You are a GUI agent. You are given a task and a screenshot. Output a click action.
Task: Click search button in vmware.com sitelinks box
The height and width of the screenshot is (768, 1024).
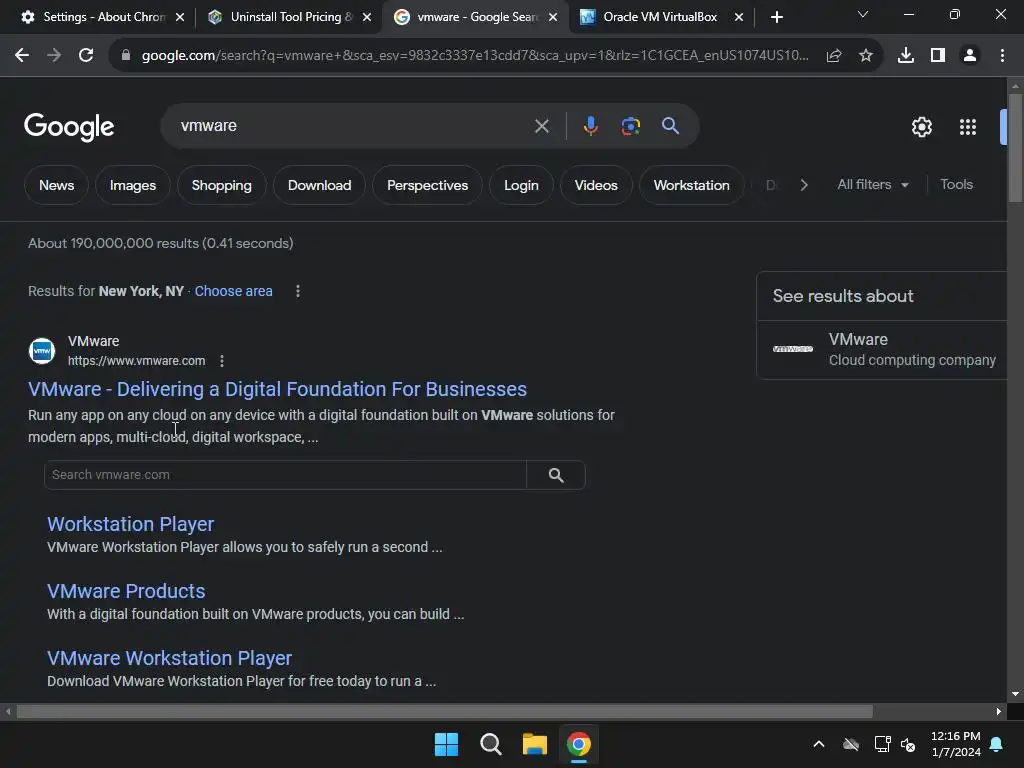pos(556,475)
